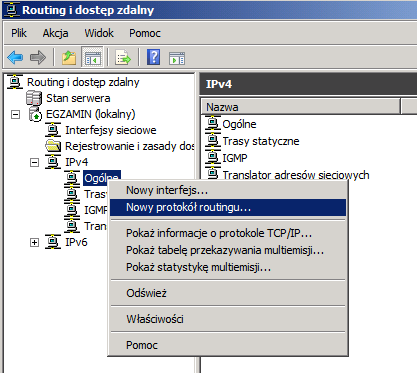Select root Routing i dostęp zdalny label
This screenshot has width=417, height=373.
pos(83,82)
